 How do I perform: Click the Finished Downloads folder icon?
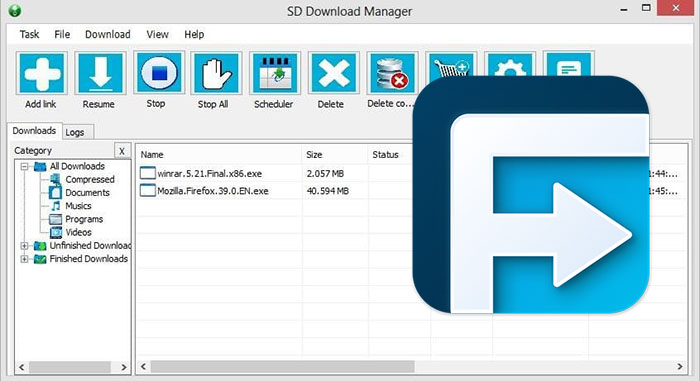click(x=40, y=259)
